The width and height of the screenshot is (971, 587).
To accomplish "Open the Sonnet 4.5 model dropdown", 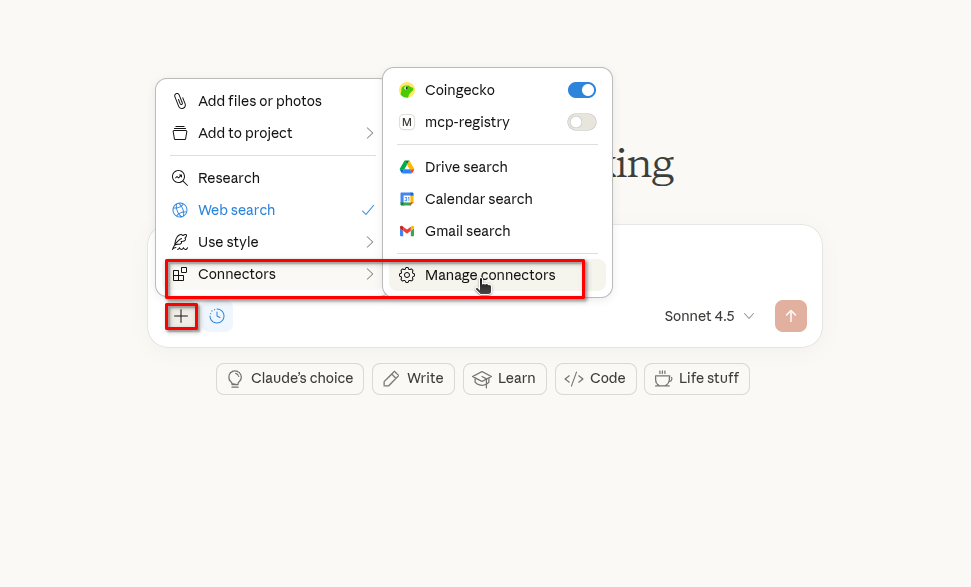I will tap(709, 316).
